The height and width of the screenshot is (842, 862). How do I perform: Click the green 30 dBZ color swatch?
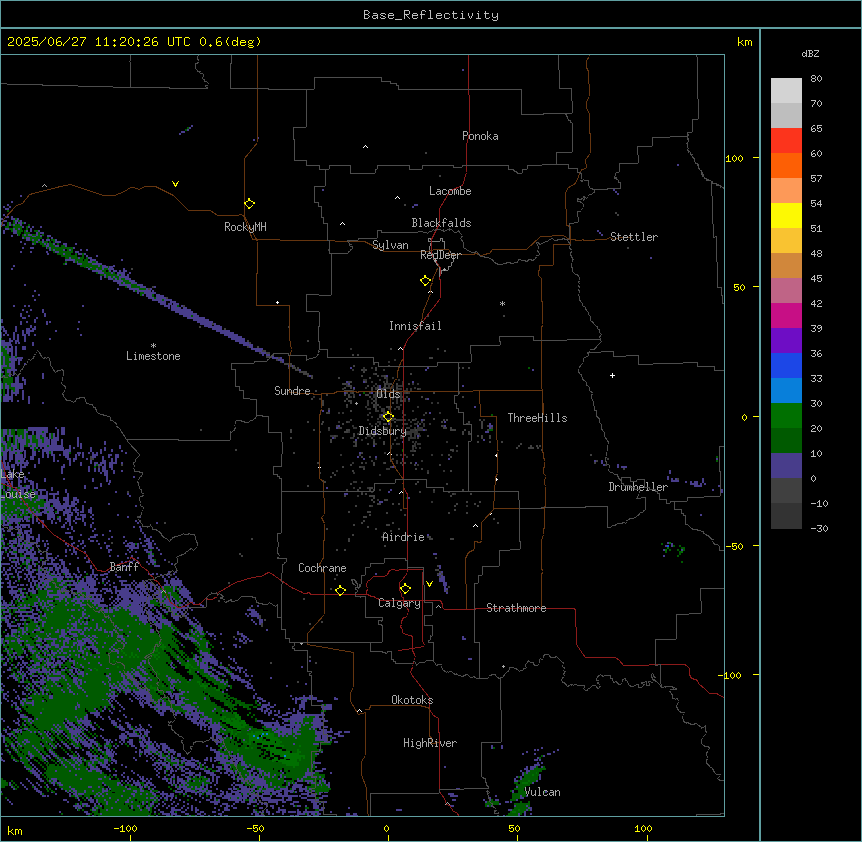(x=786, y=416)
